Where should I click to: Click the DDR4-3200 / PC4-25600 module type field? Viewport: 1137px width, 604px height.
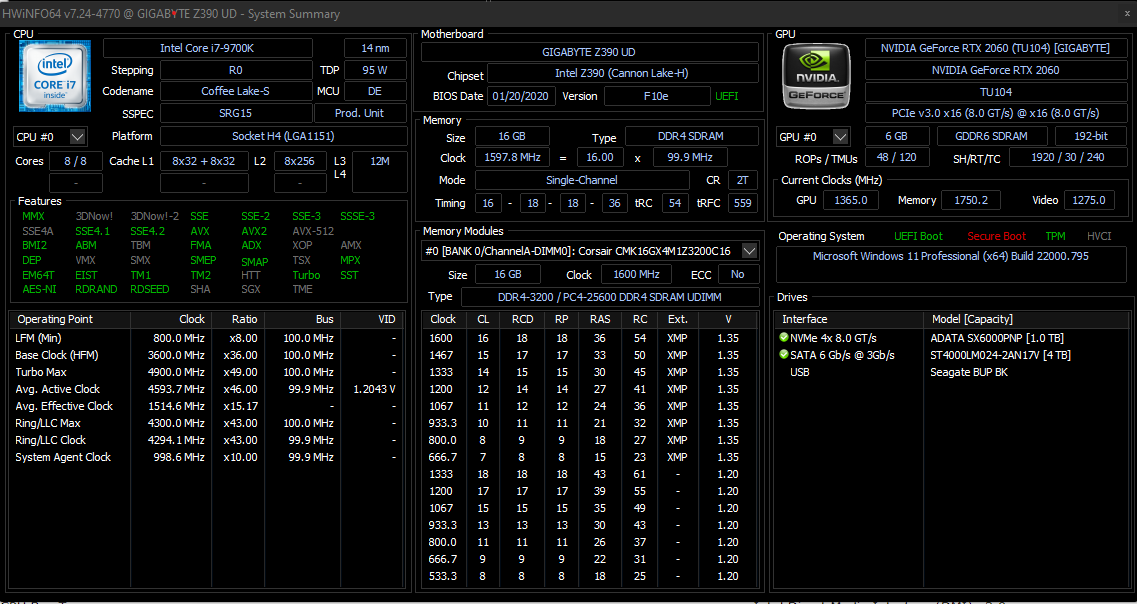point(609,297)
